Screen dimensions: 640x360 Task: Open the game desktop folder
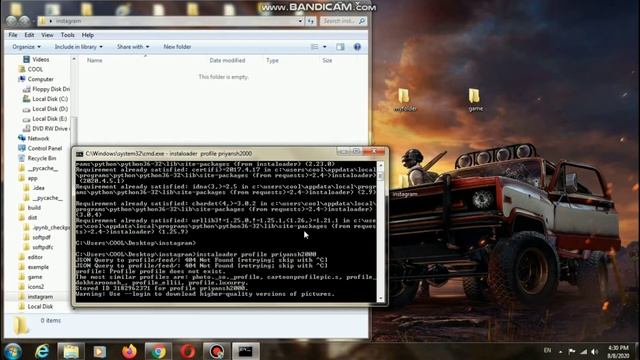tap(475, 100)
